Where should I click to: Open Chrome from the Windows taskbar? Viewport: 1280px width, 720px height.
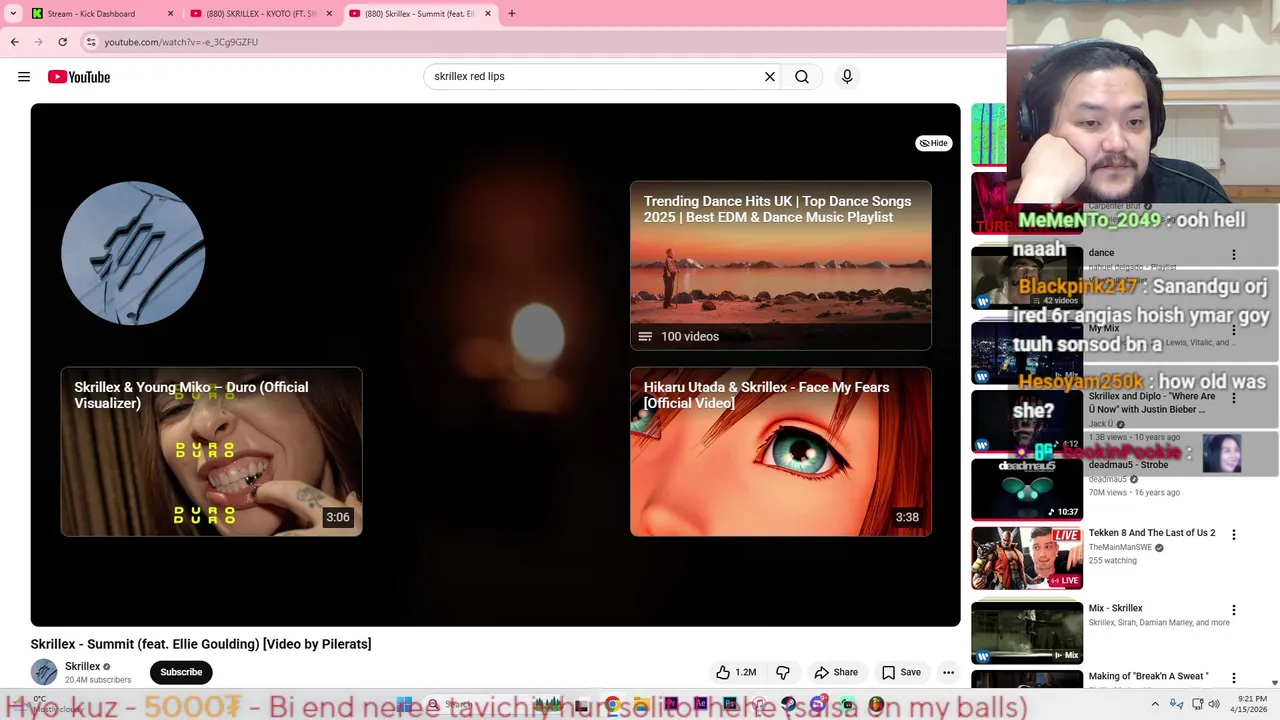[612, 705]
